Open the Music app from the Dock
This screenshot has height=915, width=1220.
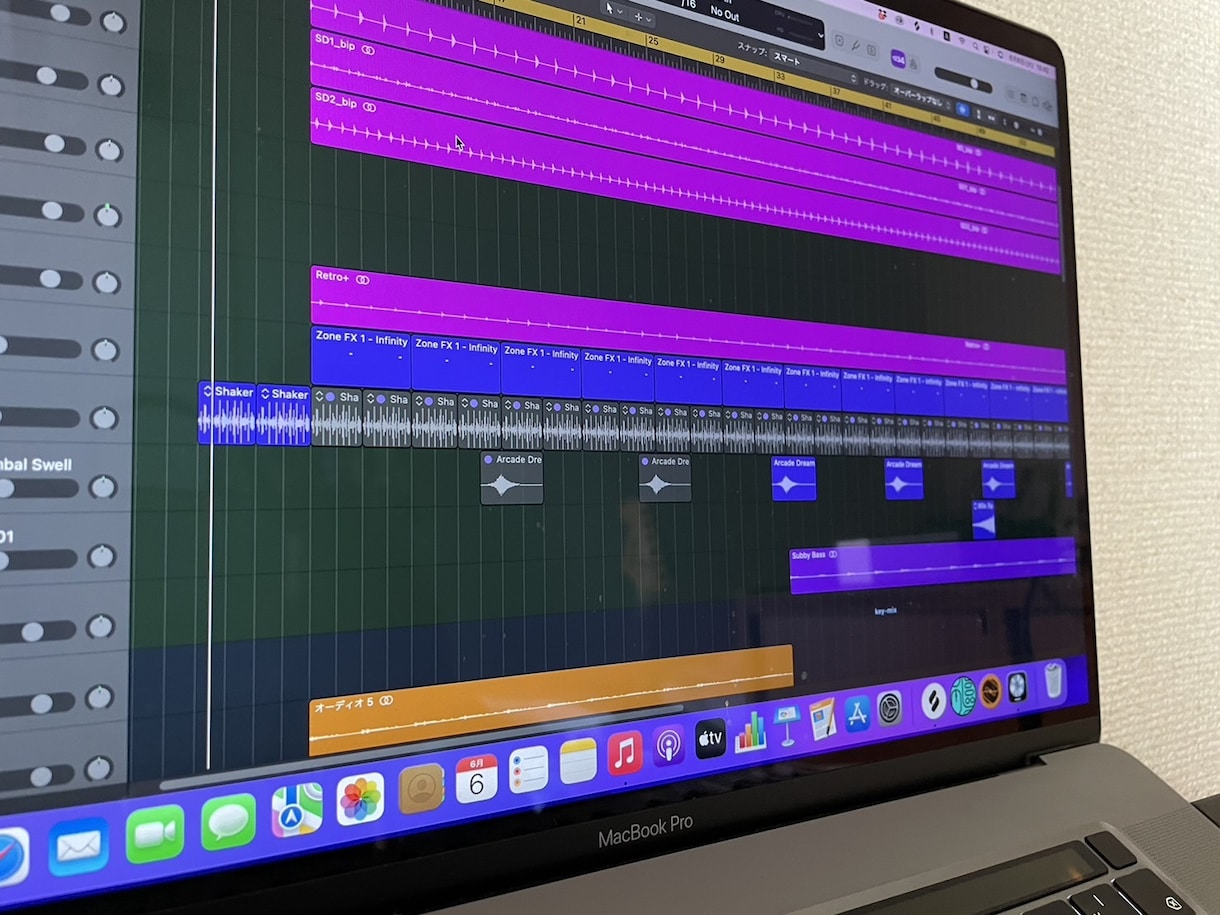[x=625, y=753]
